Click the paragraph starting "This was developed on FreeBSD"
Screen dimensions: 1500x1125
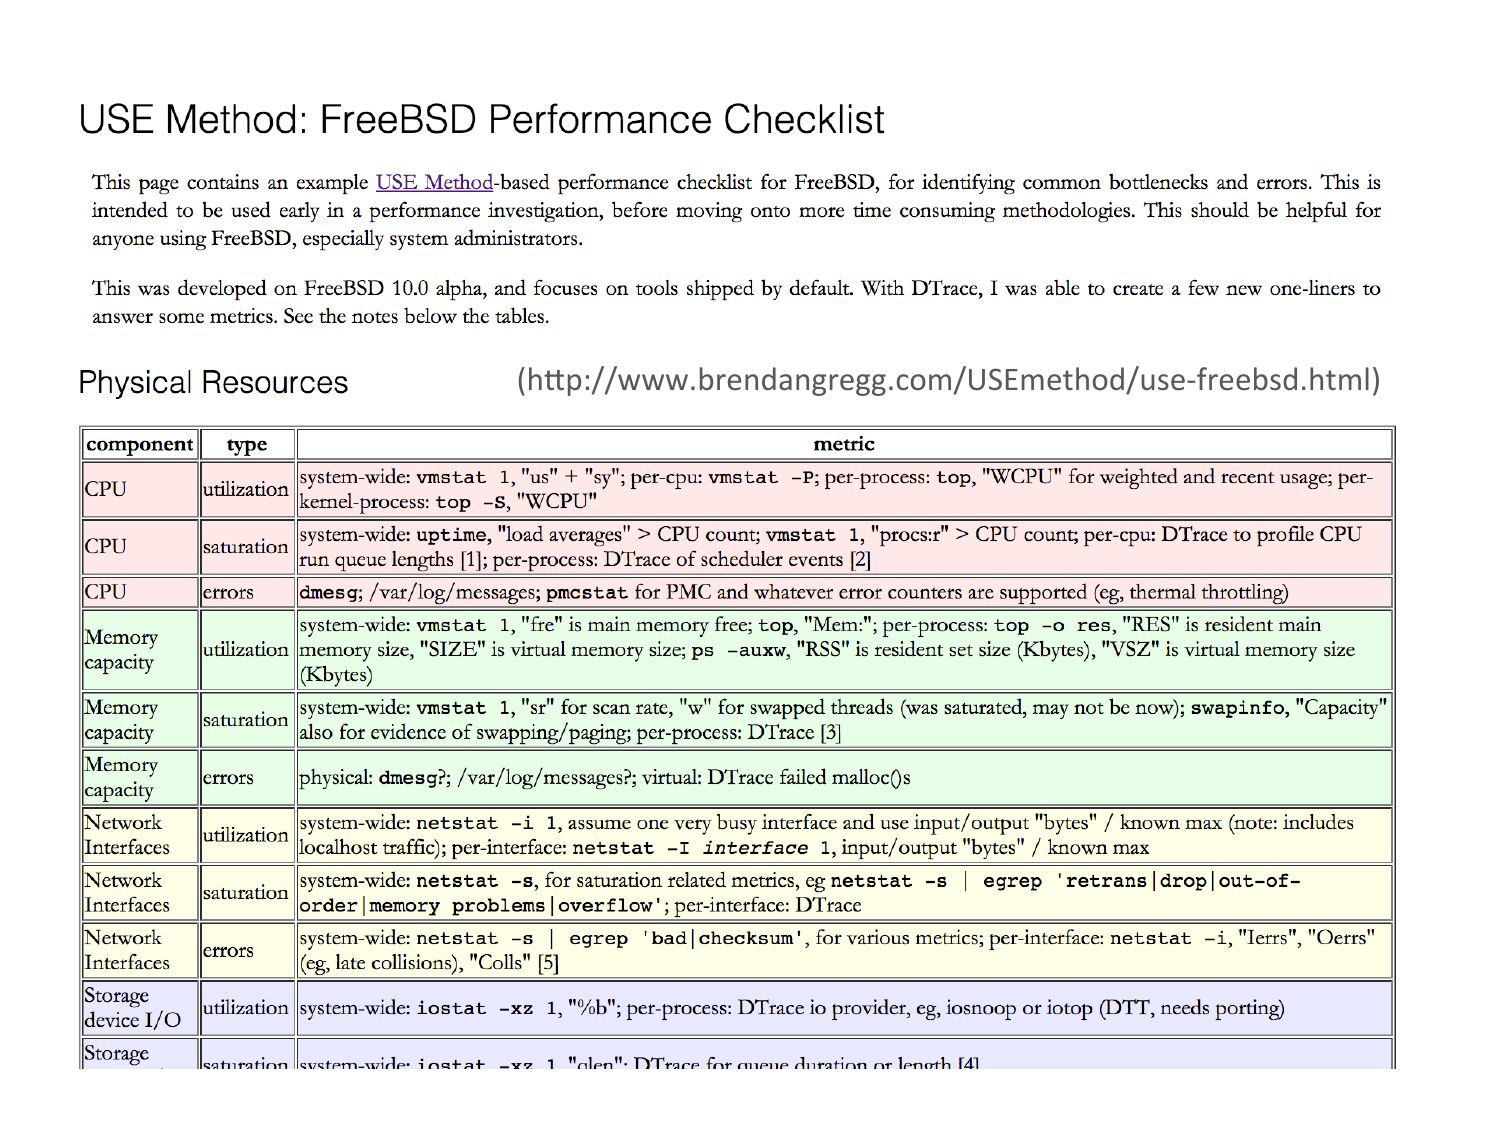pyautogui.click(x=735, y=302)
